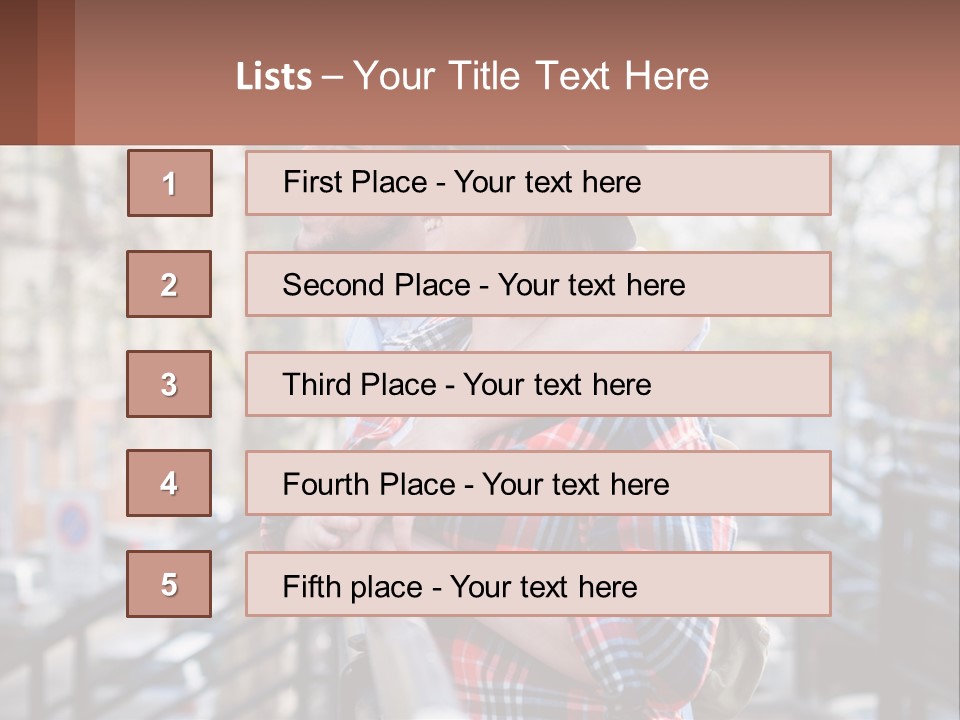The height and width of the screenshot is (720, 960).
Task: Click the number 1 box
Action: [169, 183]
